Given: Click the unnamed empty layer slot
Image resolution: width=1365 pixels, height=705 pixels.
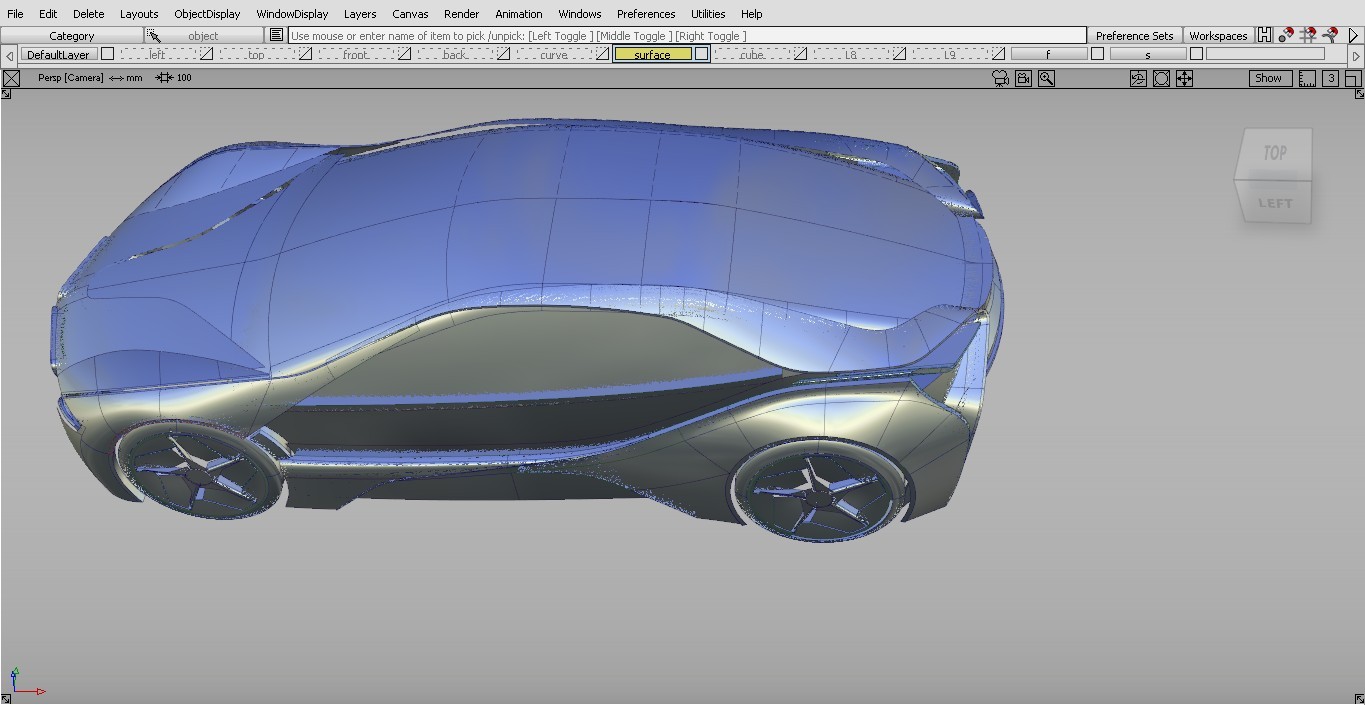Looking at the screenshot, I should 1265,54.
